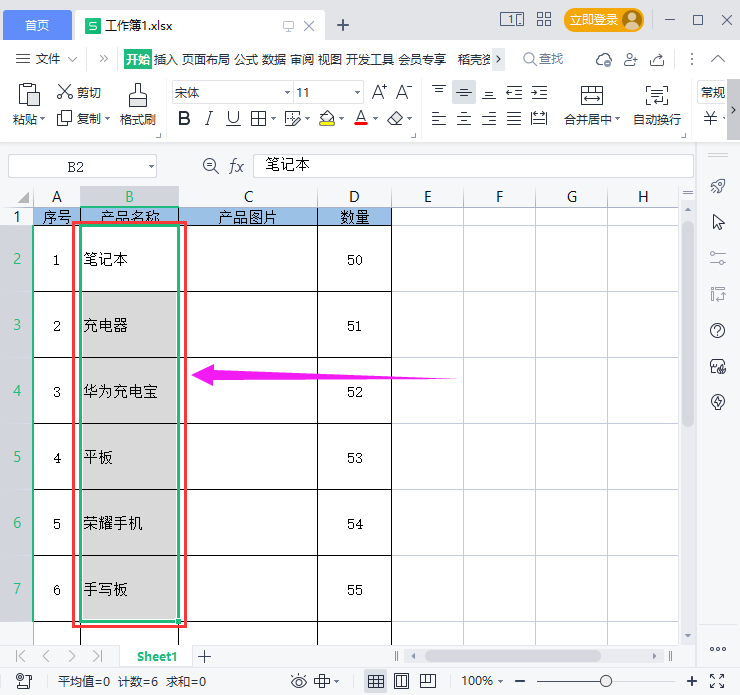The width and height of the screenshot is (740, 695).
Task: Apply the yellow fill color swatch
Action: click(x=327, y=118)
